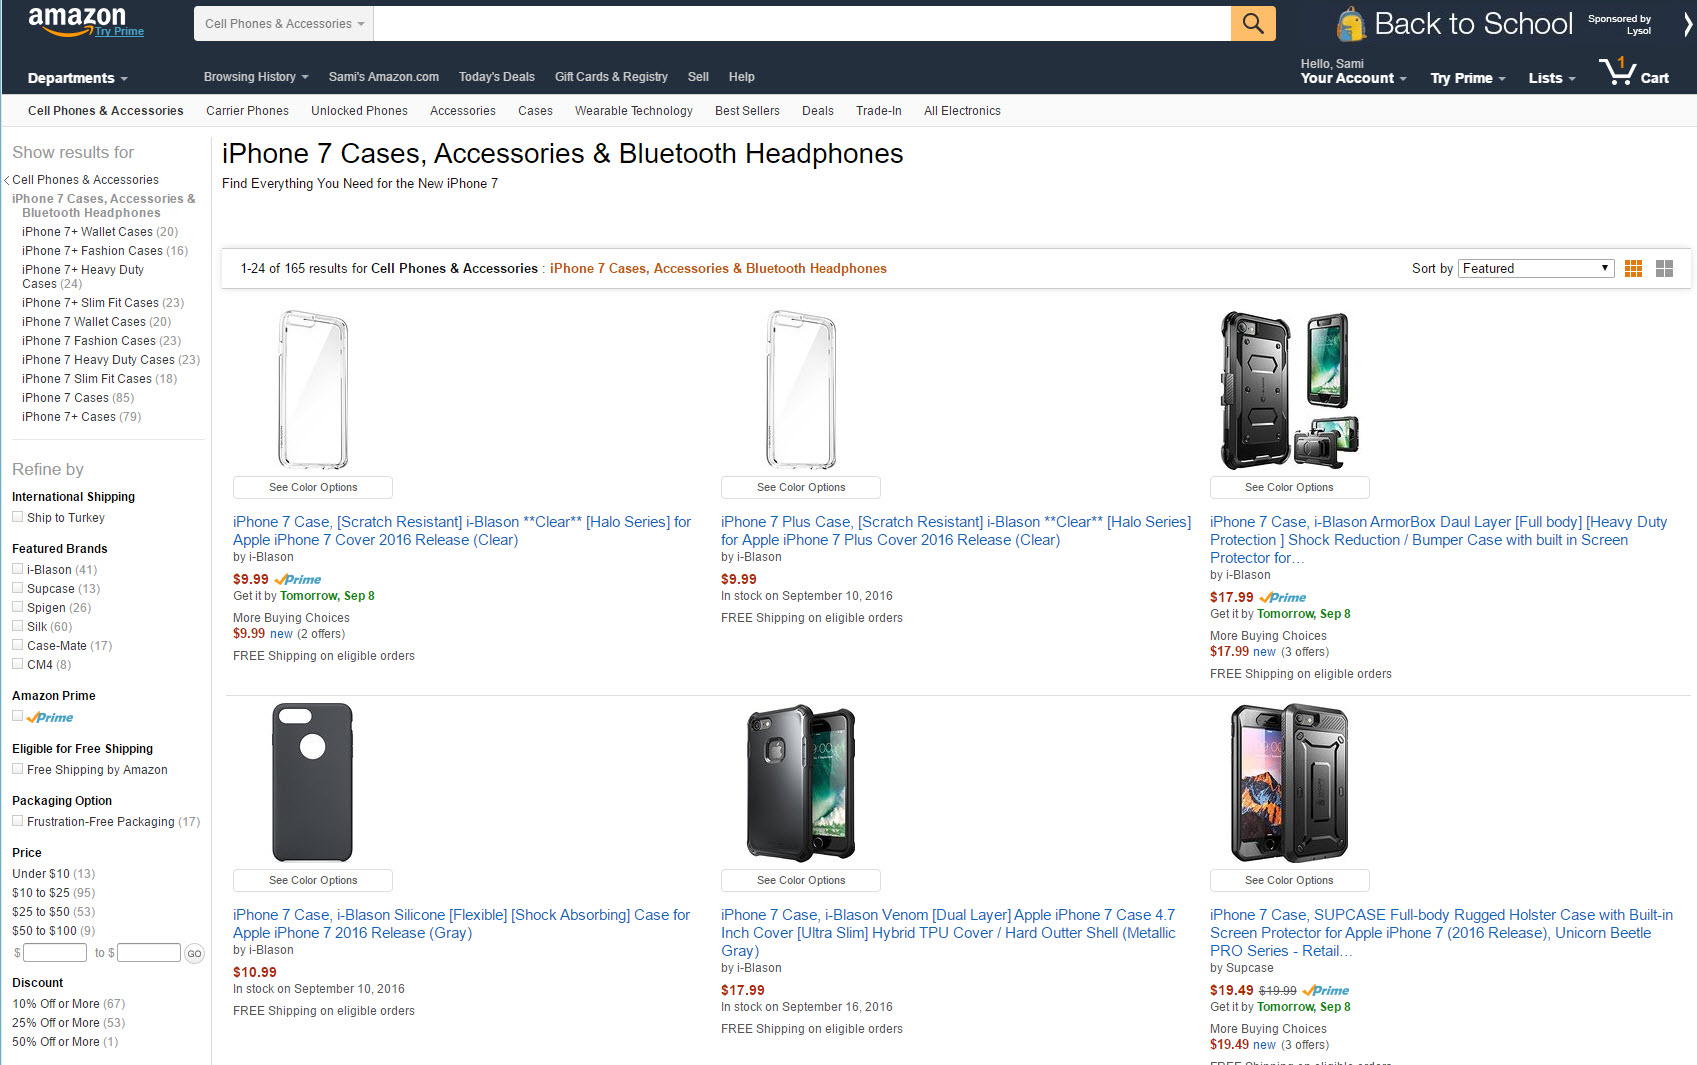Image resolution: width=1697 pixels, height=1065 pixels.
Task: Click the Amazon logo
Action: (x=77, y=20)
